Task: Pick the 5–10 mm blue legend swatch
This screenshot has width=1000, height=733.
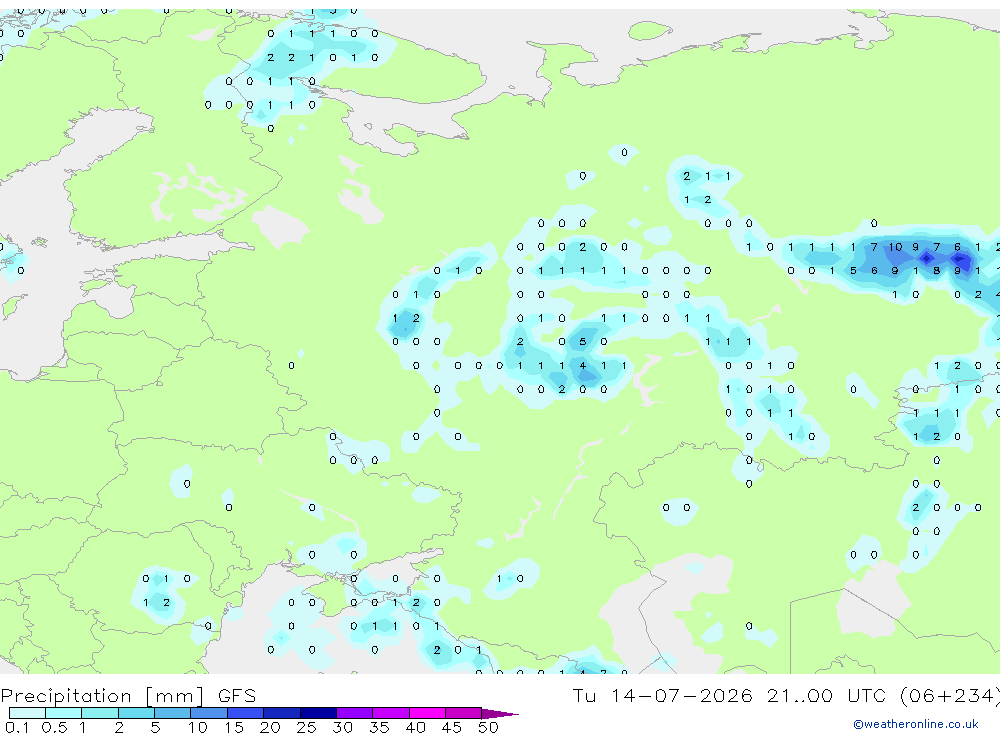Action: 173,713
